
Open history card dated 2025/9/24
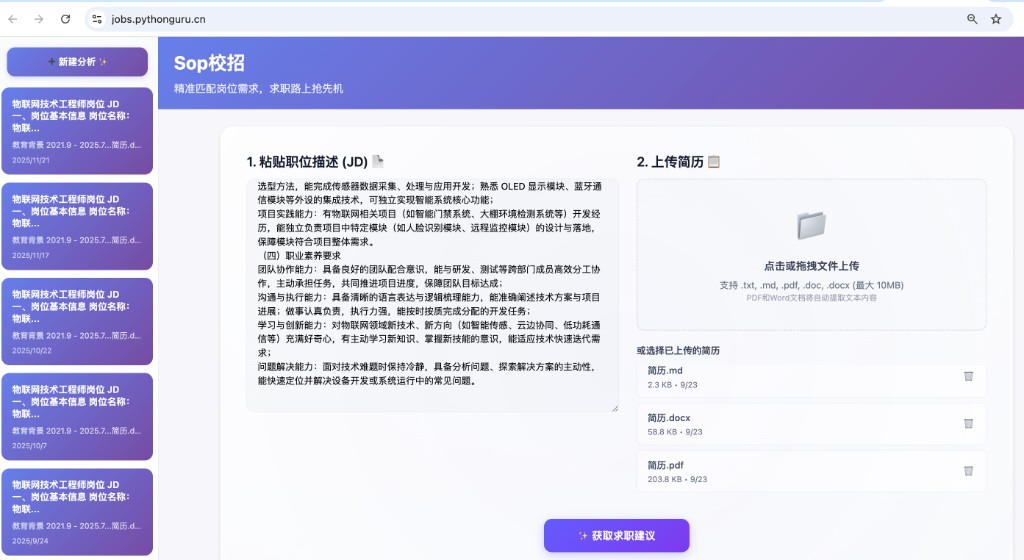click(x=77, y=512)
